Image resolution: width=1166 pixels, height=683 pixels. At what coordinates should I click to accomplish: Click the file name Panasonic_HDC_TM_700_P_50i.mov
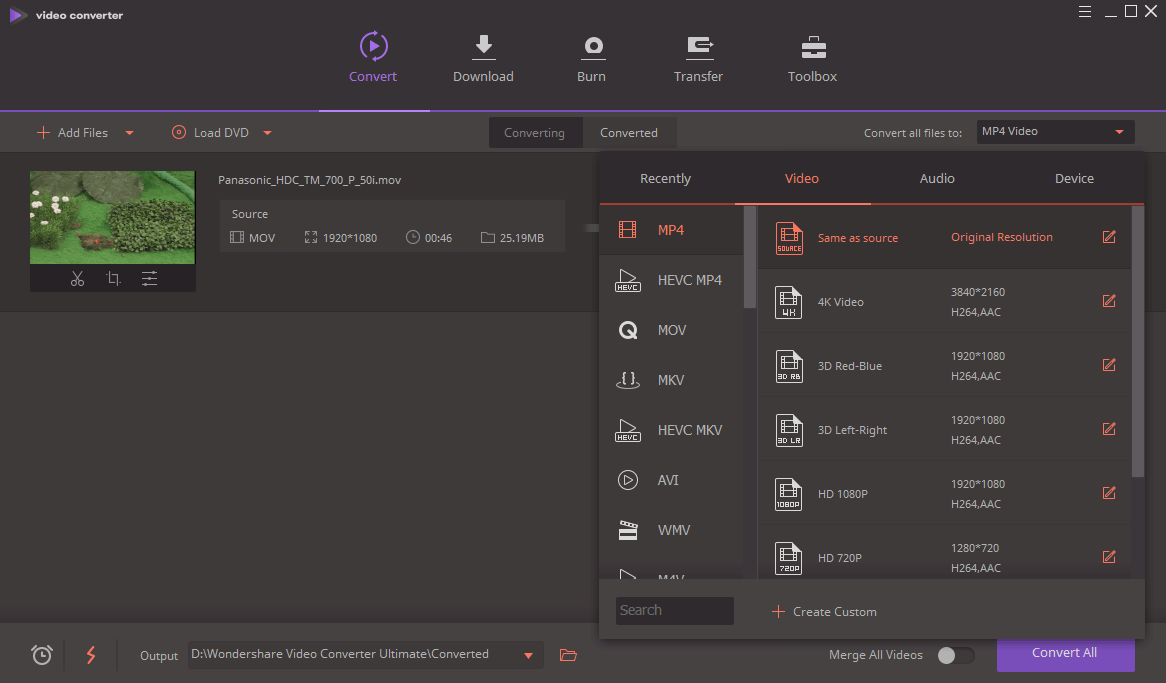309,180
